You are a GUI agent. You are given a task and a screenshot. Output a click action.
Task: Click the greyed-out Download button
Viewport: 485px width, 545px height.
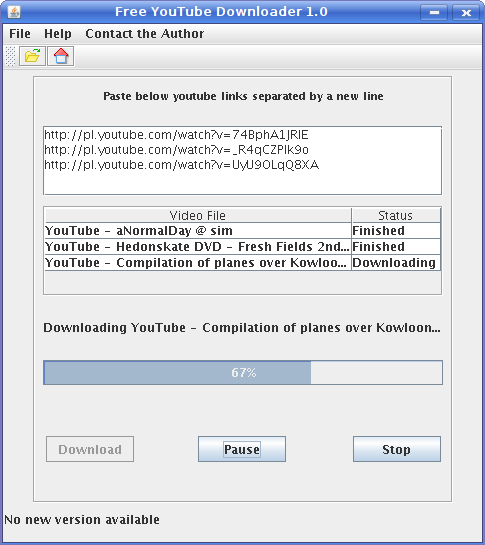90,449
